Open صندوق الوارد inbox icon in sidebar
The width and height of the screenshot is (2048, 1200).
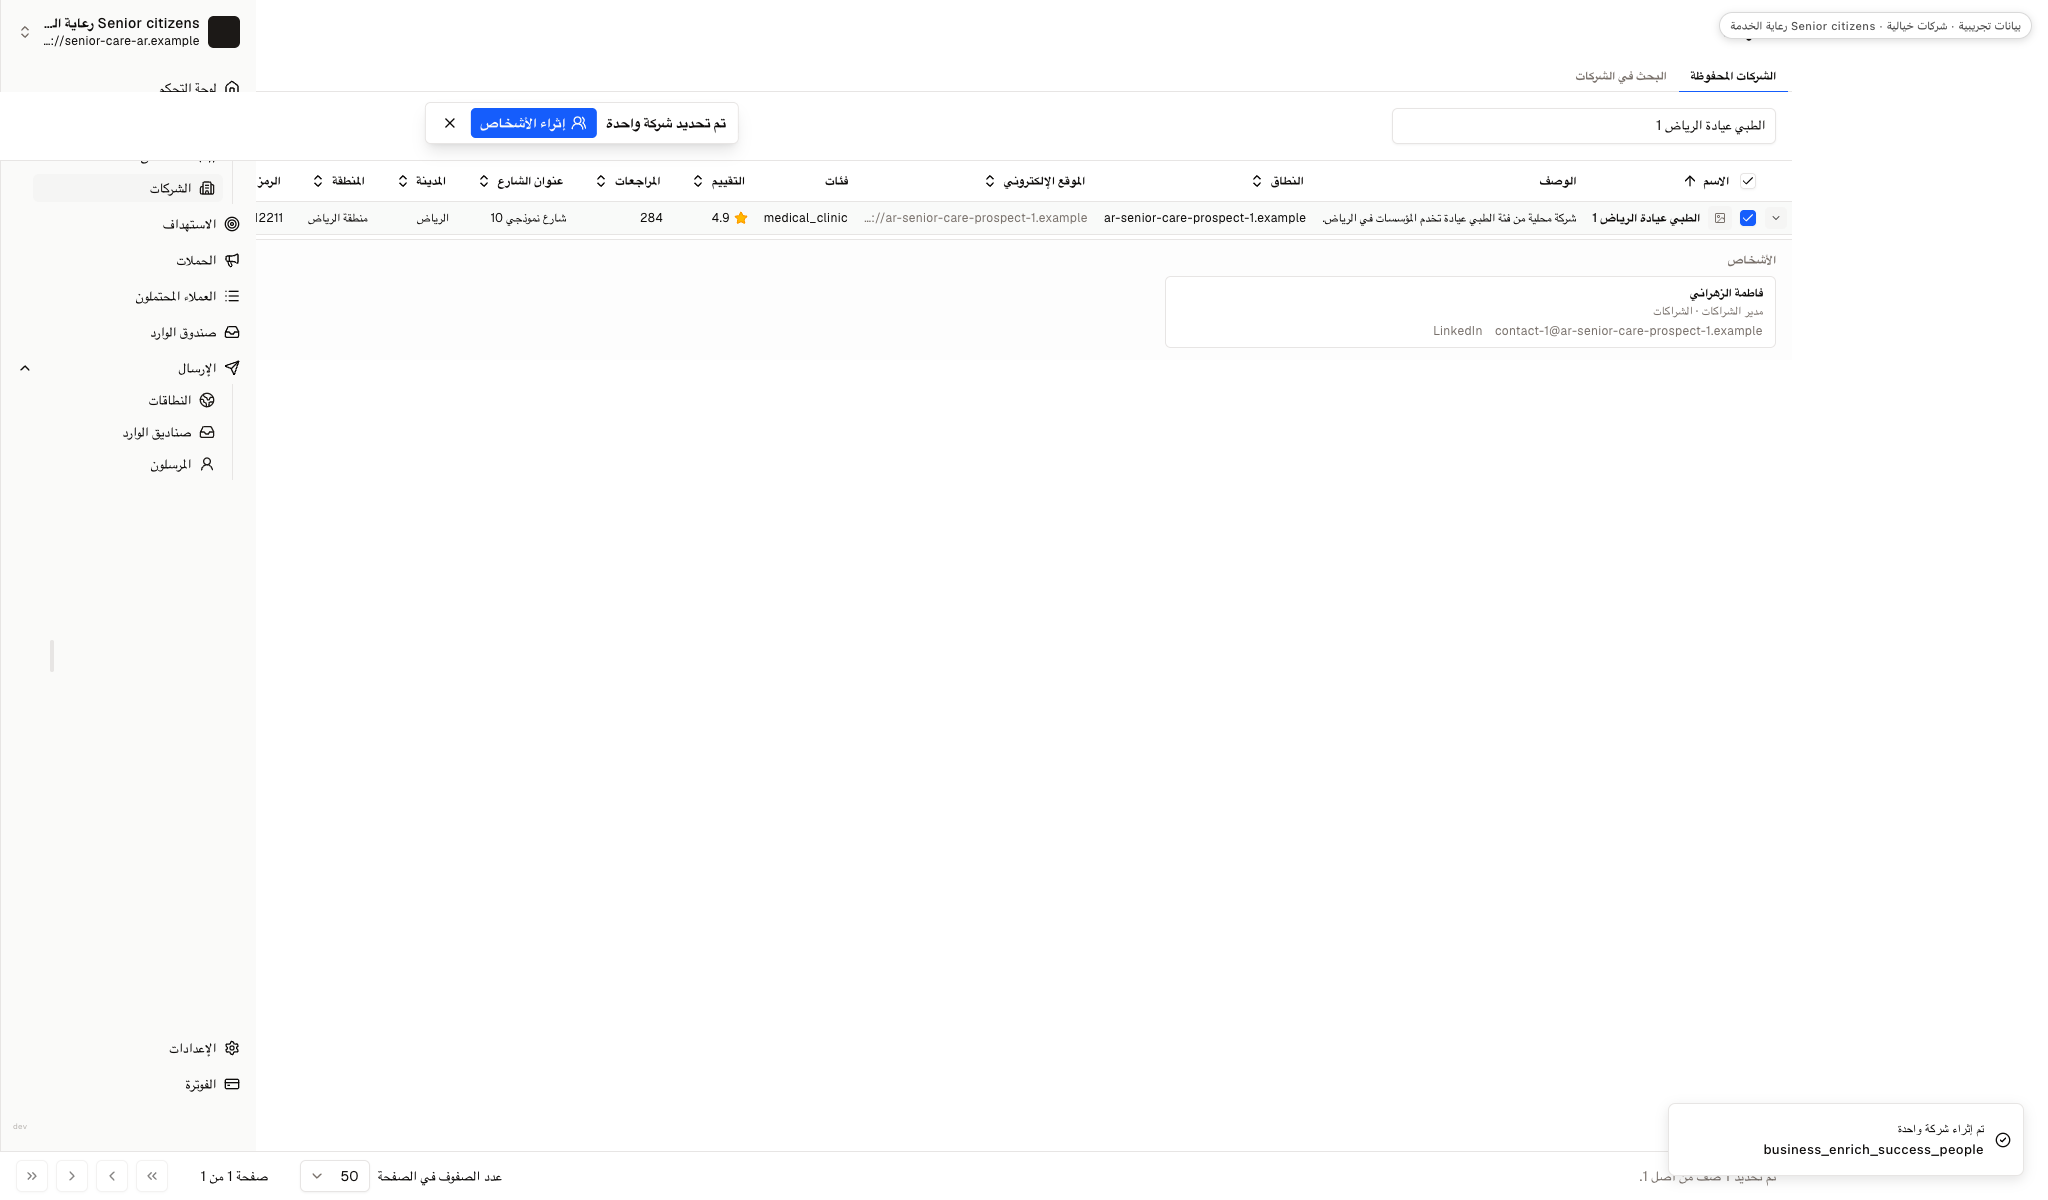click(x=232, y=332)
